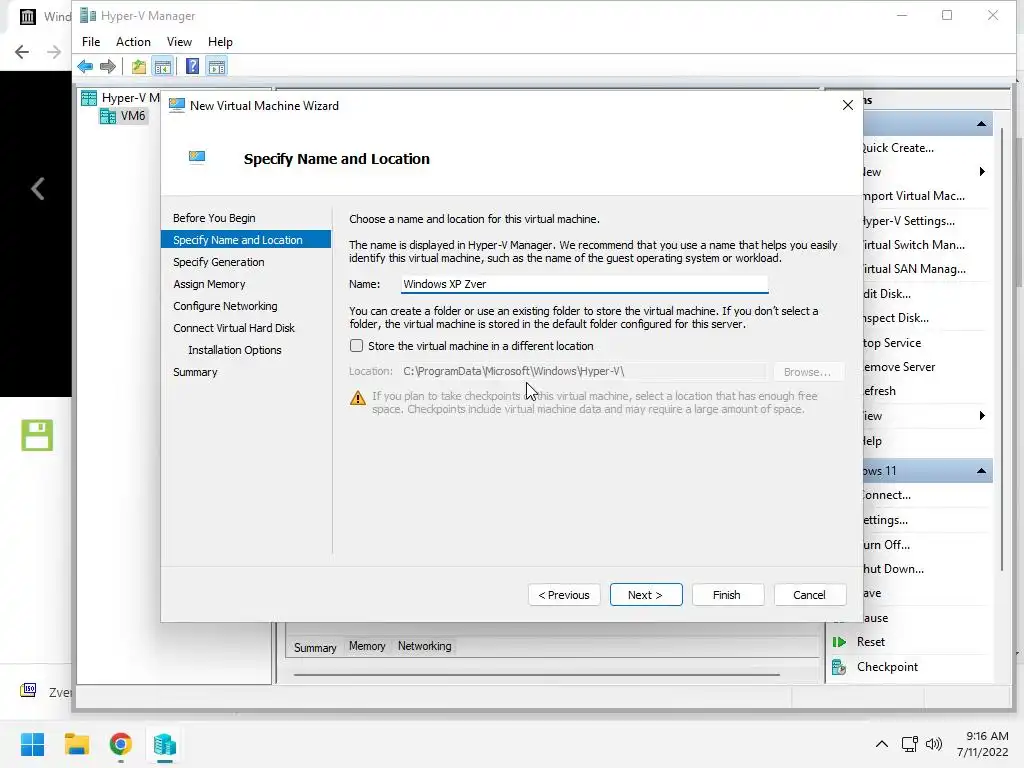Click the Hyper-V Manager taskbar icon

tap(165, 744)
